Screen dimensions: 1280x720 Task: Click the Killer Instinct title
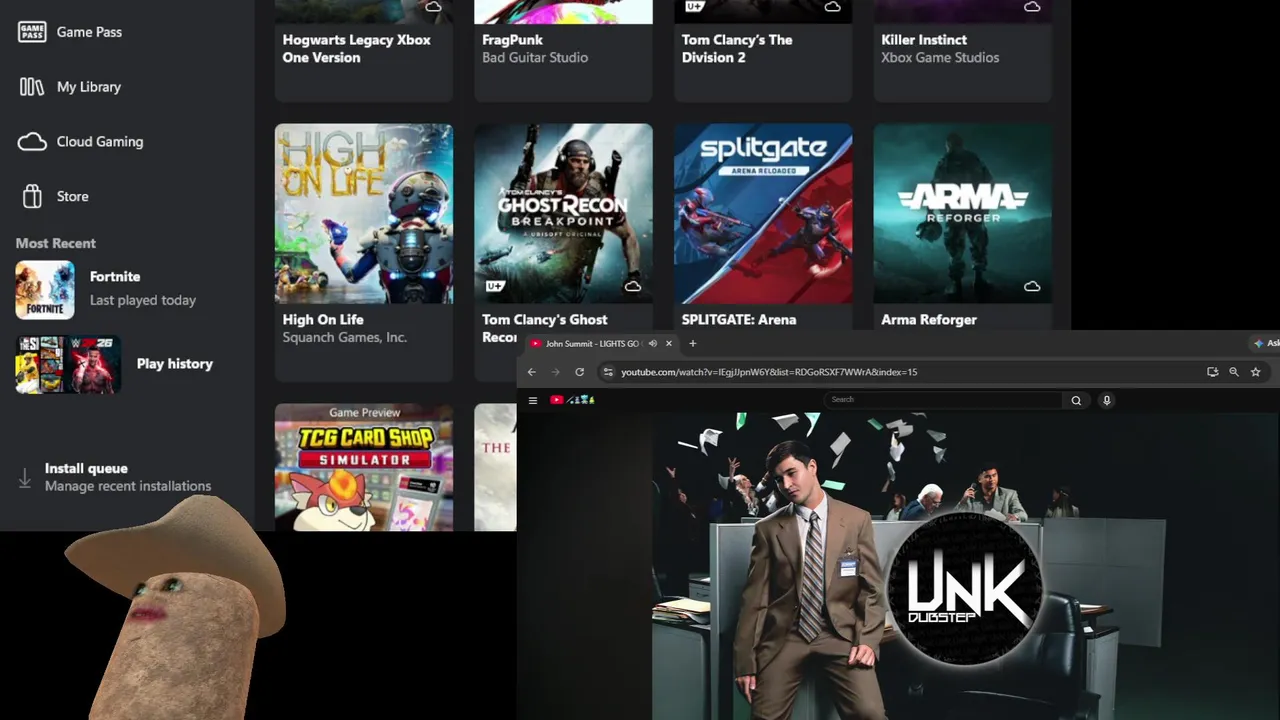(x=924, y=40)
